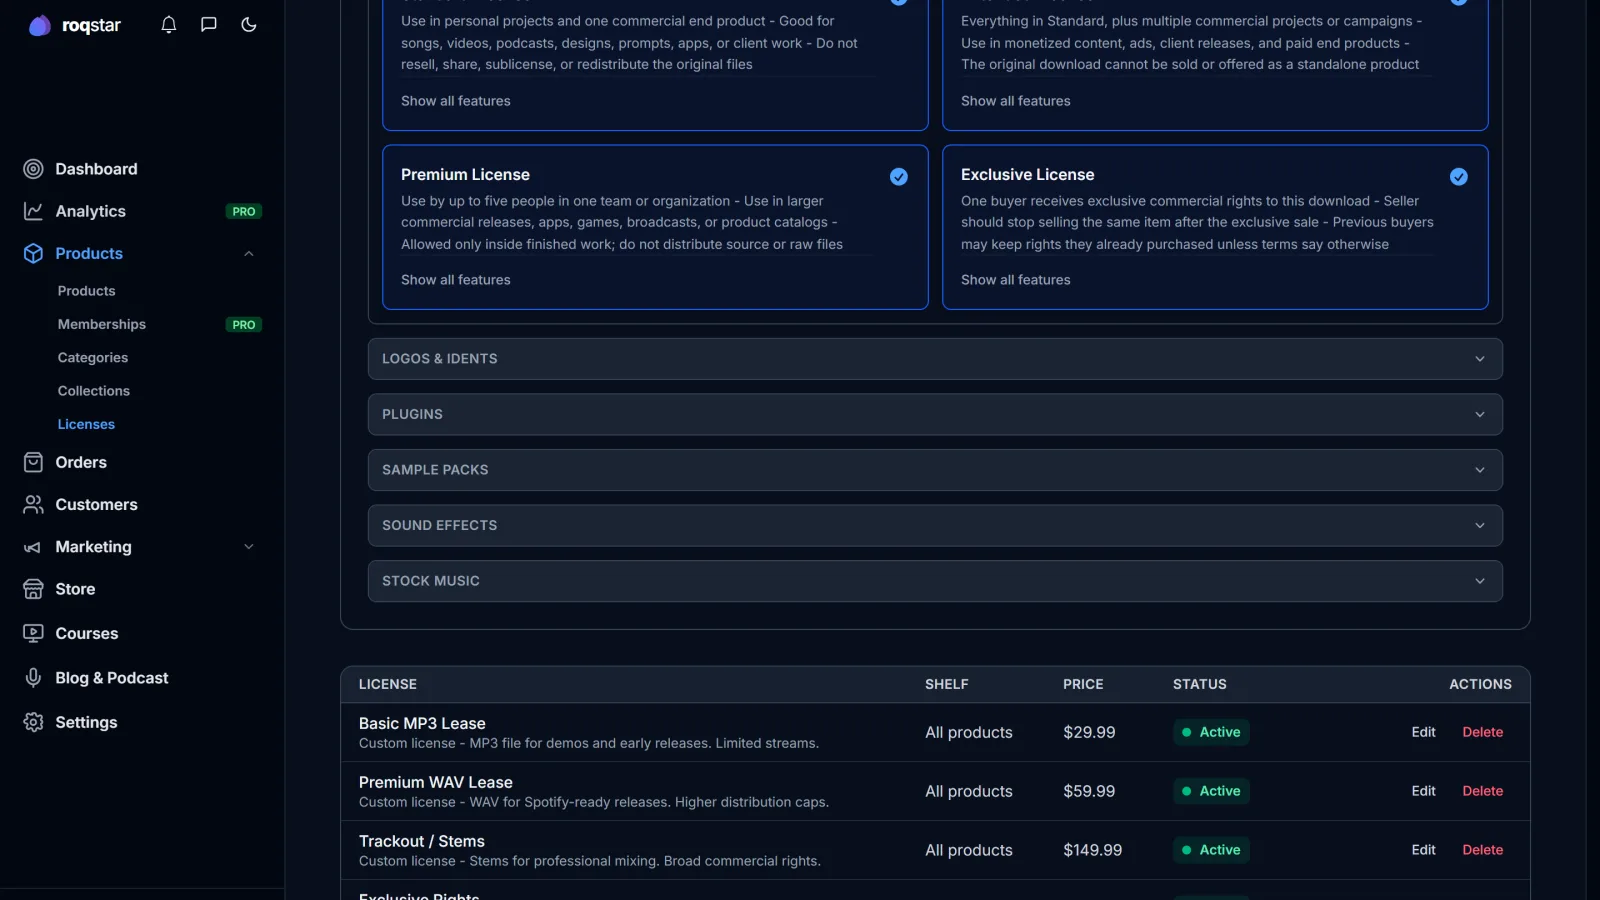Uncheck the Exclusive License checkmark

coord(1459,177)
